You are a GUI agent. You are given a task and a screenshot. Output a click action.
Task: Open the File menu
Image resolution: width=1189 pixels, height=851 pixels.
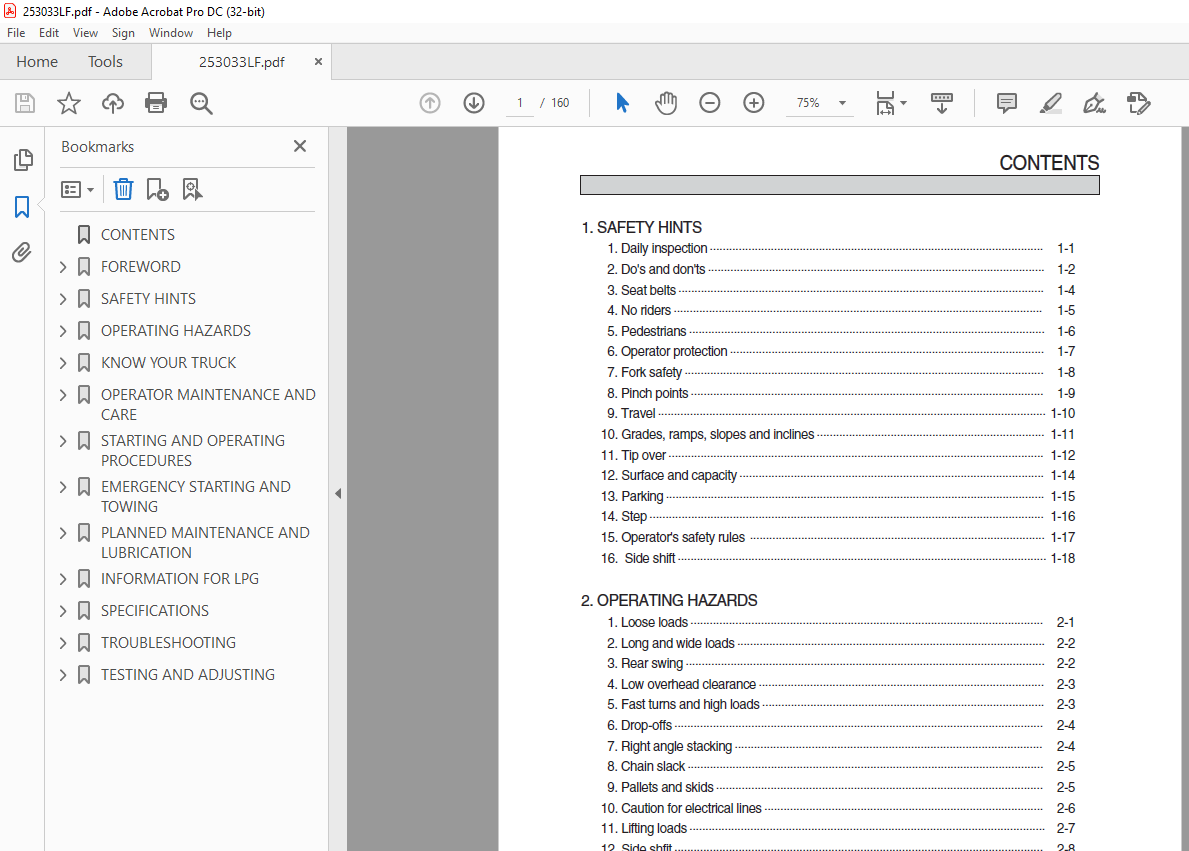(x=16, y=33)
